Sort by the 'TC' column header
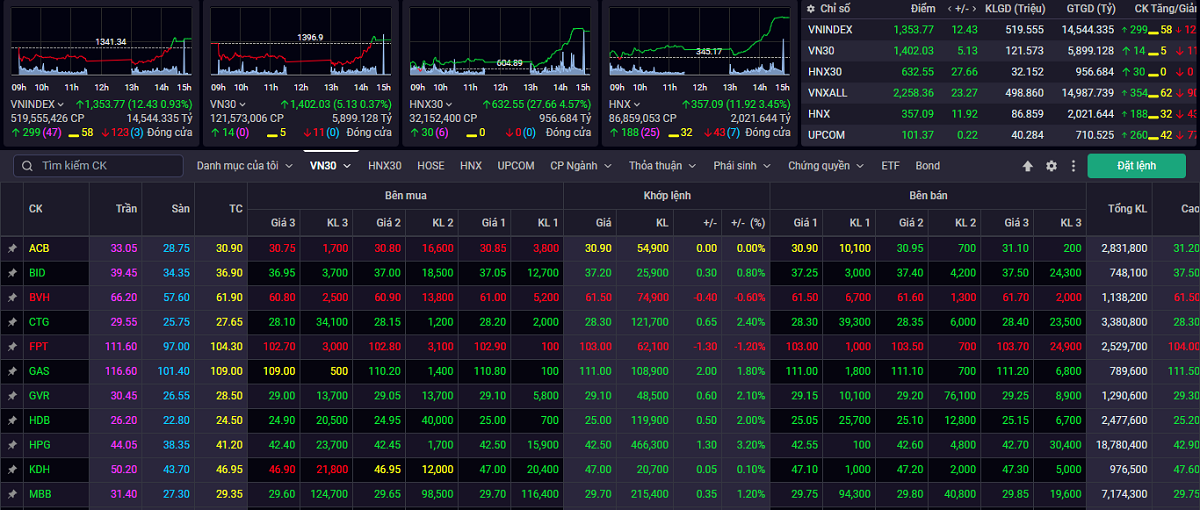Image resolution: width=1200 pixels, height=510 pixels. [x=234, y=209]
